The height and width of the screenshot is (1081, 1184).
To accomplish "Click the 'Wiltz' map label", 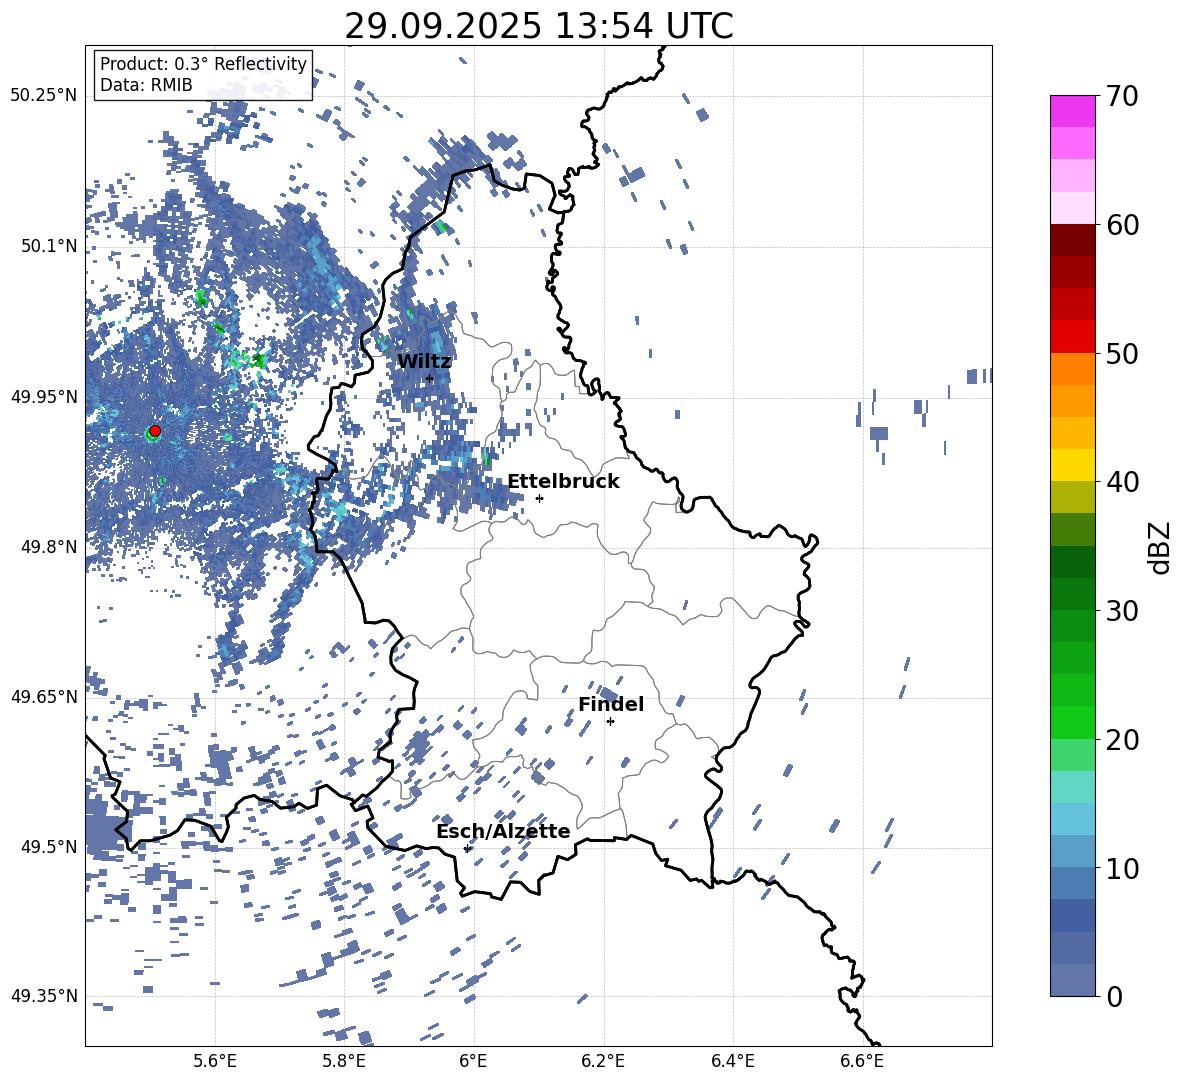I will click(424, 361).
